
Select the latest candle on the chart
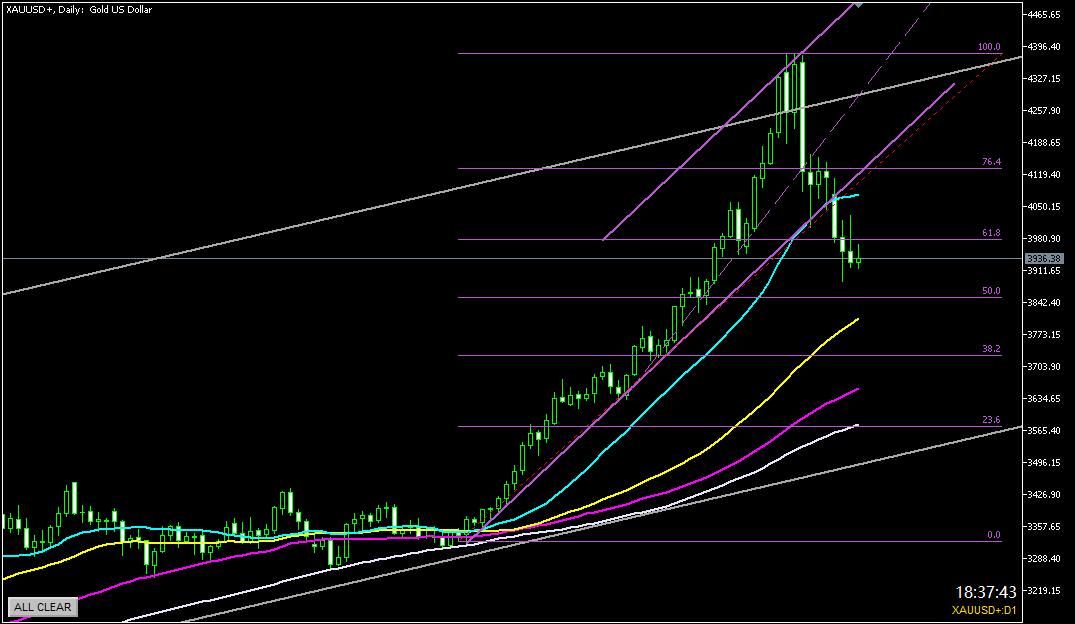point(858,261)
